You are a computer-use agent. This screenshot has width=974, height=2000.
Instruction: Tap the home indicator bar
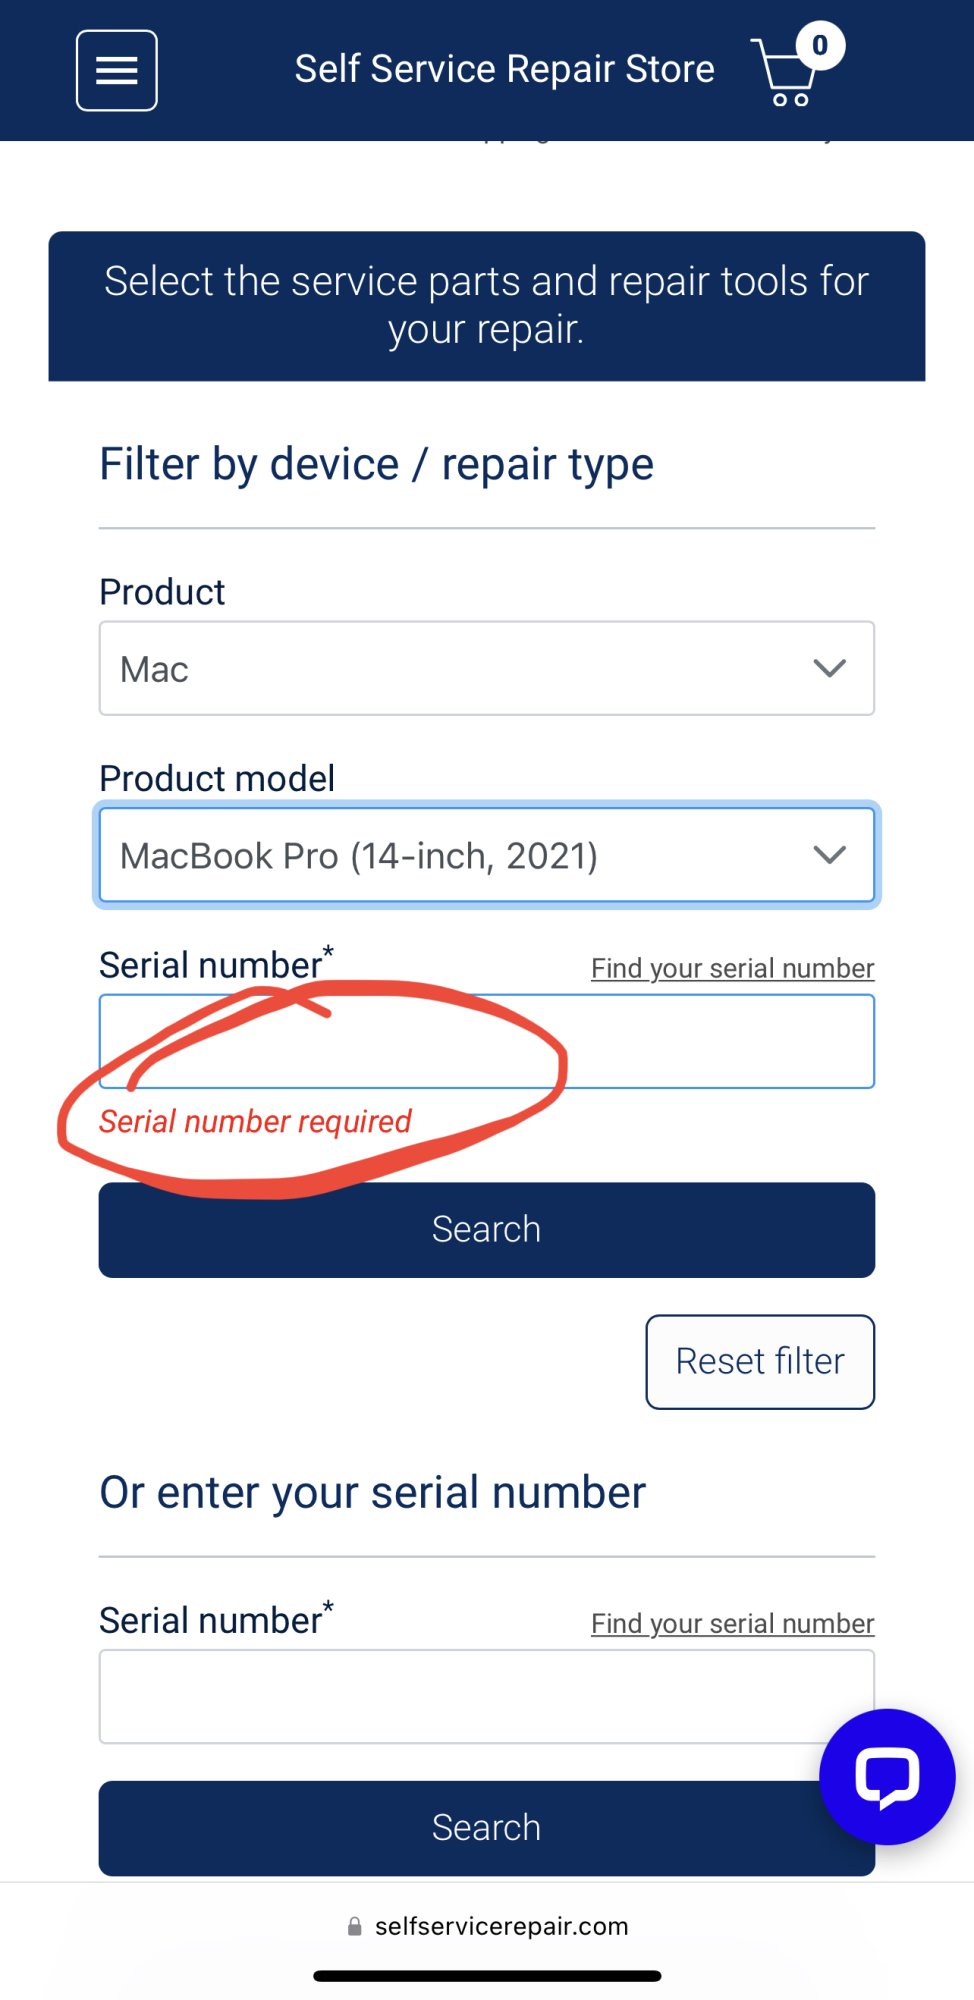click(x=487, y=1976)
